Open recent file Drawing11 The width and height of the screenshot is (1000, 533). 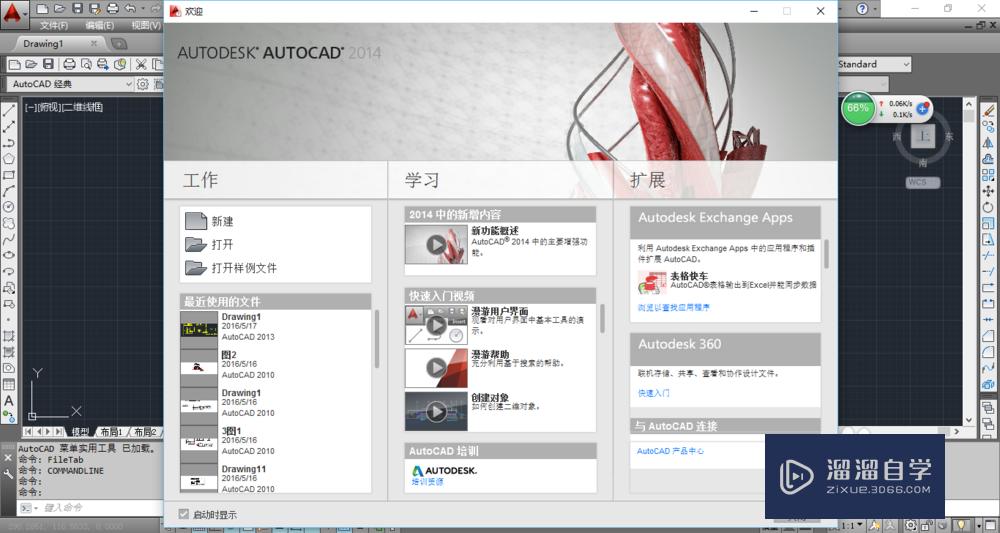[x=275, y=478]
